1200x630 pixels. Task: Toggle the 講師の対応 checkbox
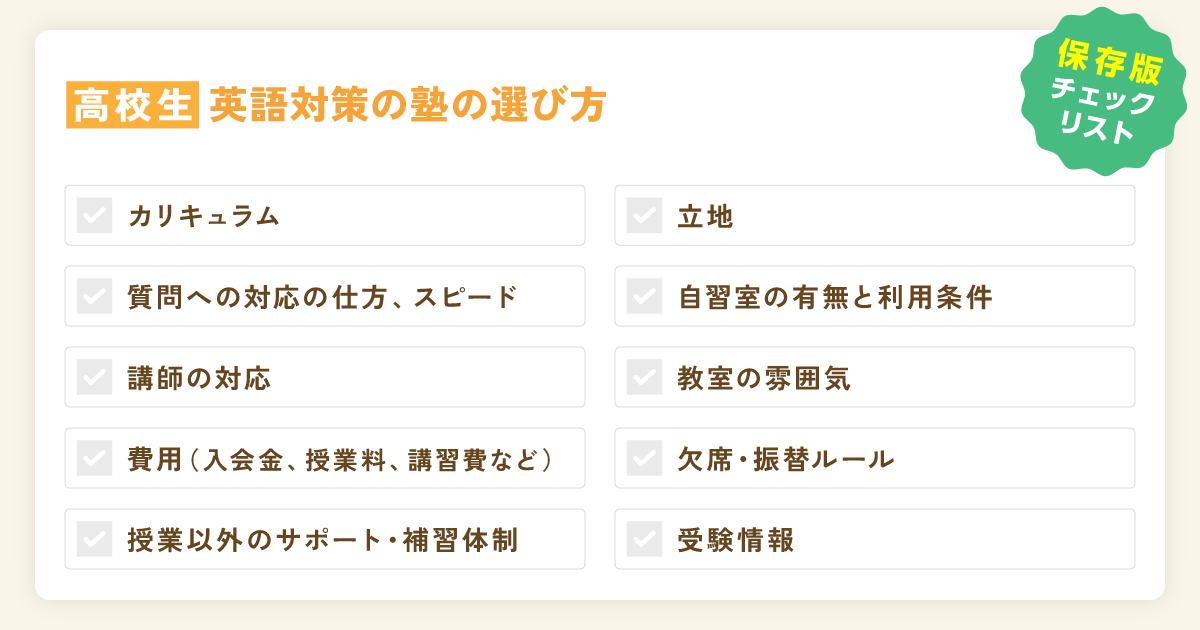[x=94, y=377]
